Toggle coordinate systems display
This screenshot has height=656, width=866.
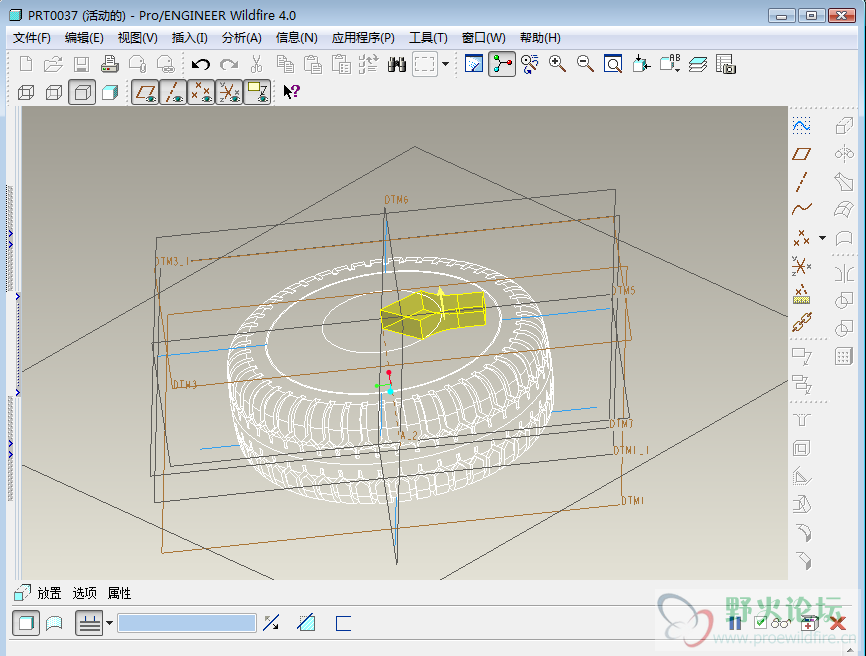(229, 92)
